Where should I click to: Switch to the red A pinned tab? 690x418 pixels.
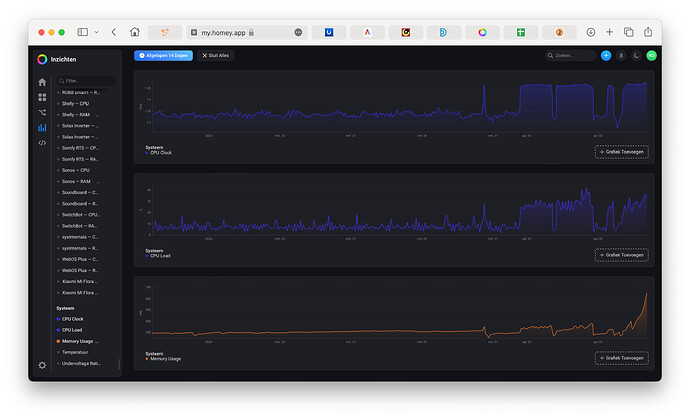(x=367, y=32)
